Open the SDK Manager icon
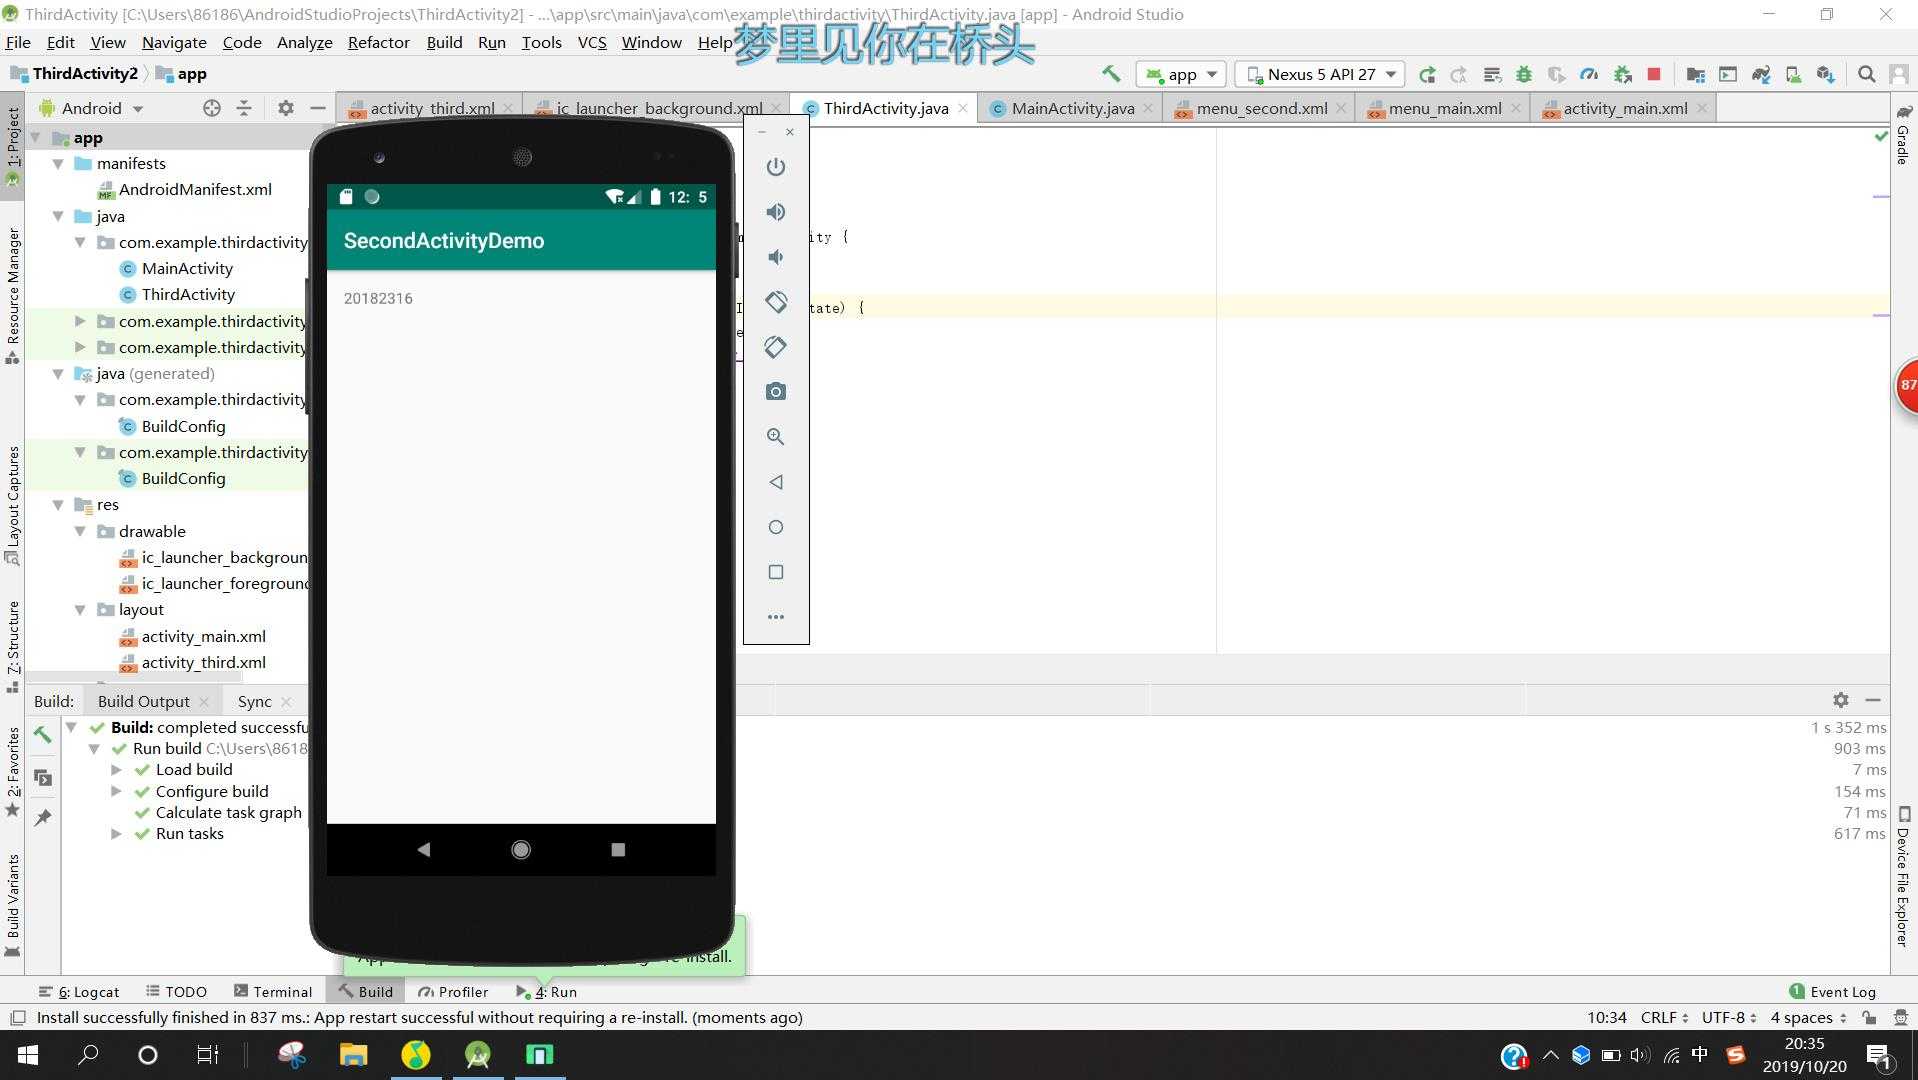1918x1080 pixels. point(1826,74)
